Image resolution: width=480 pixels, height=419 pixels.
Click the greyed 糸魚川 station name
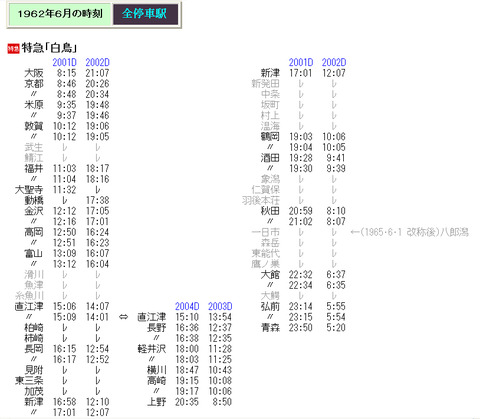coord(29,296)
